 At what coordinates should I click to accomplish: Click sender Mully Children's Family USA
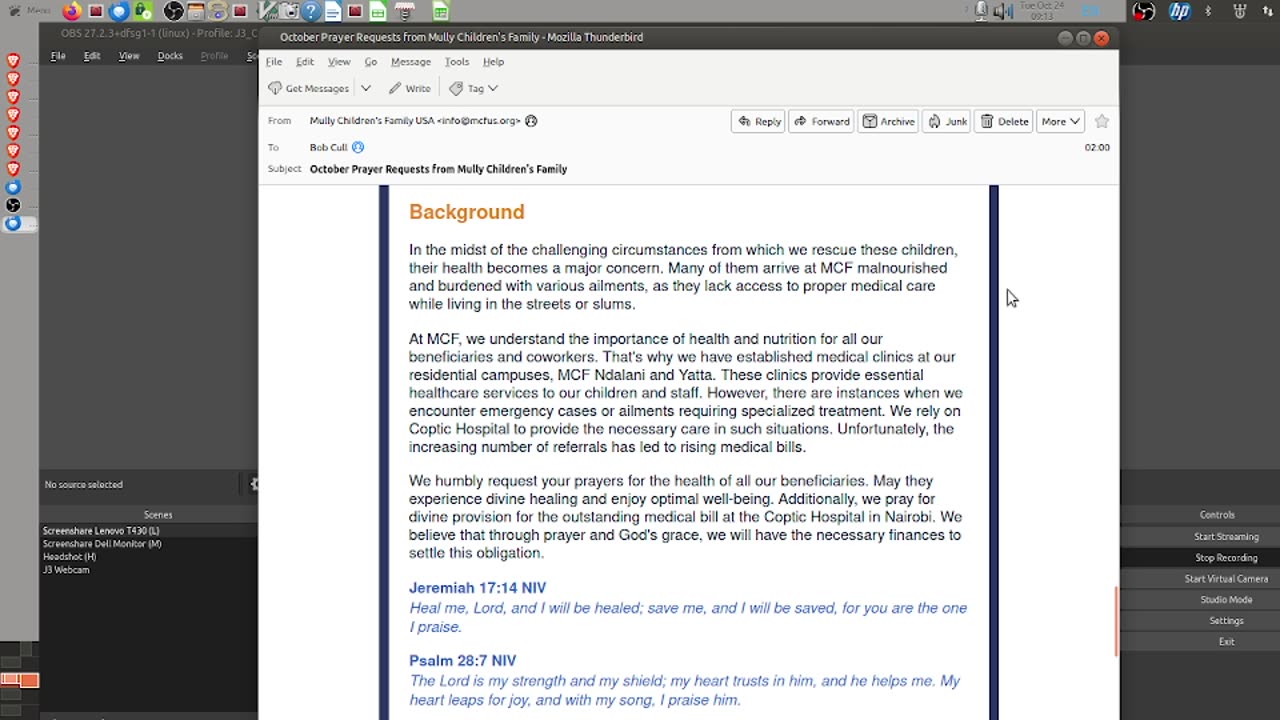415,121
